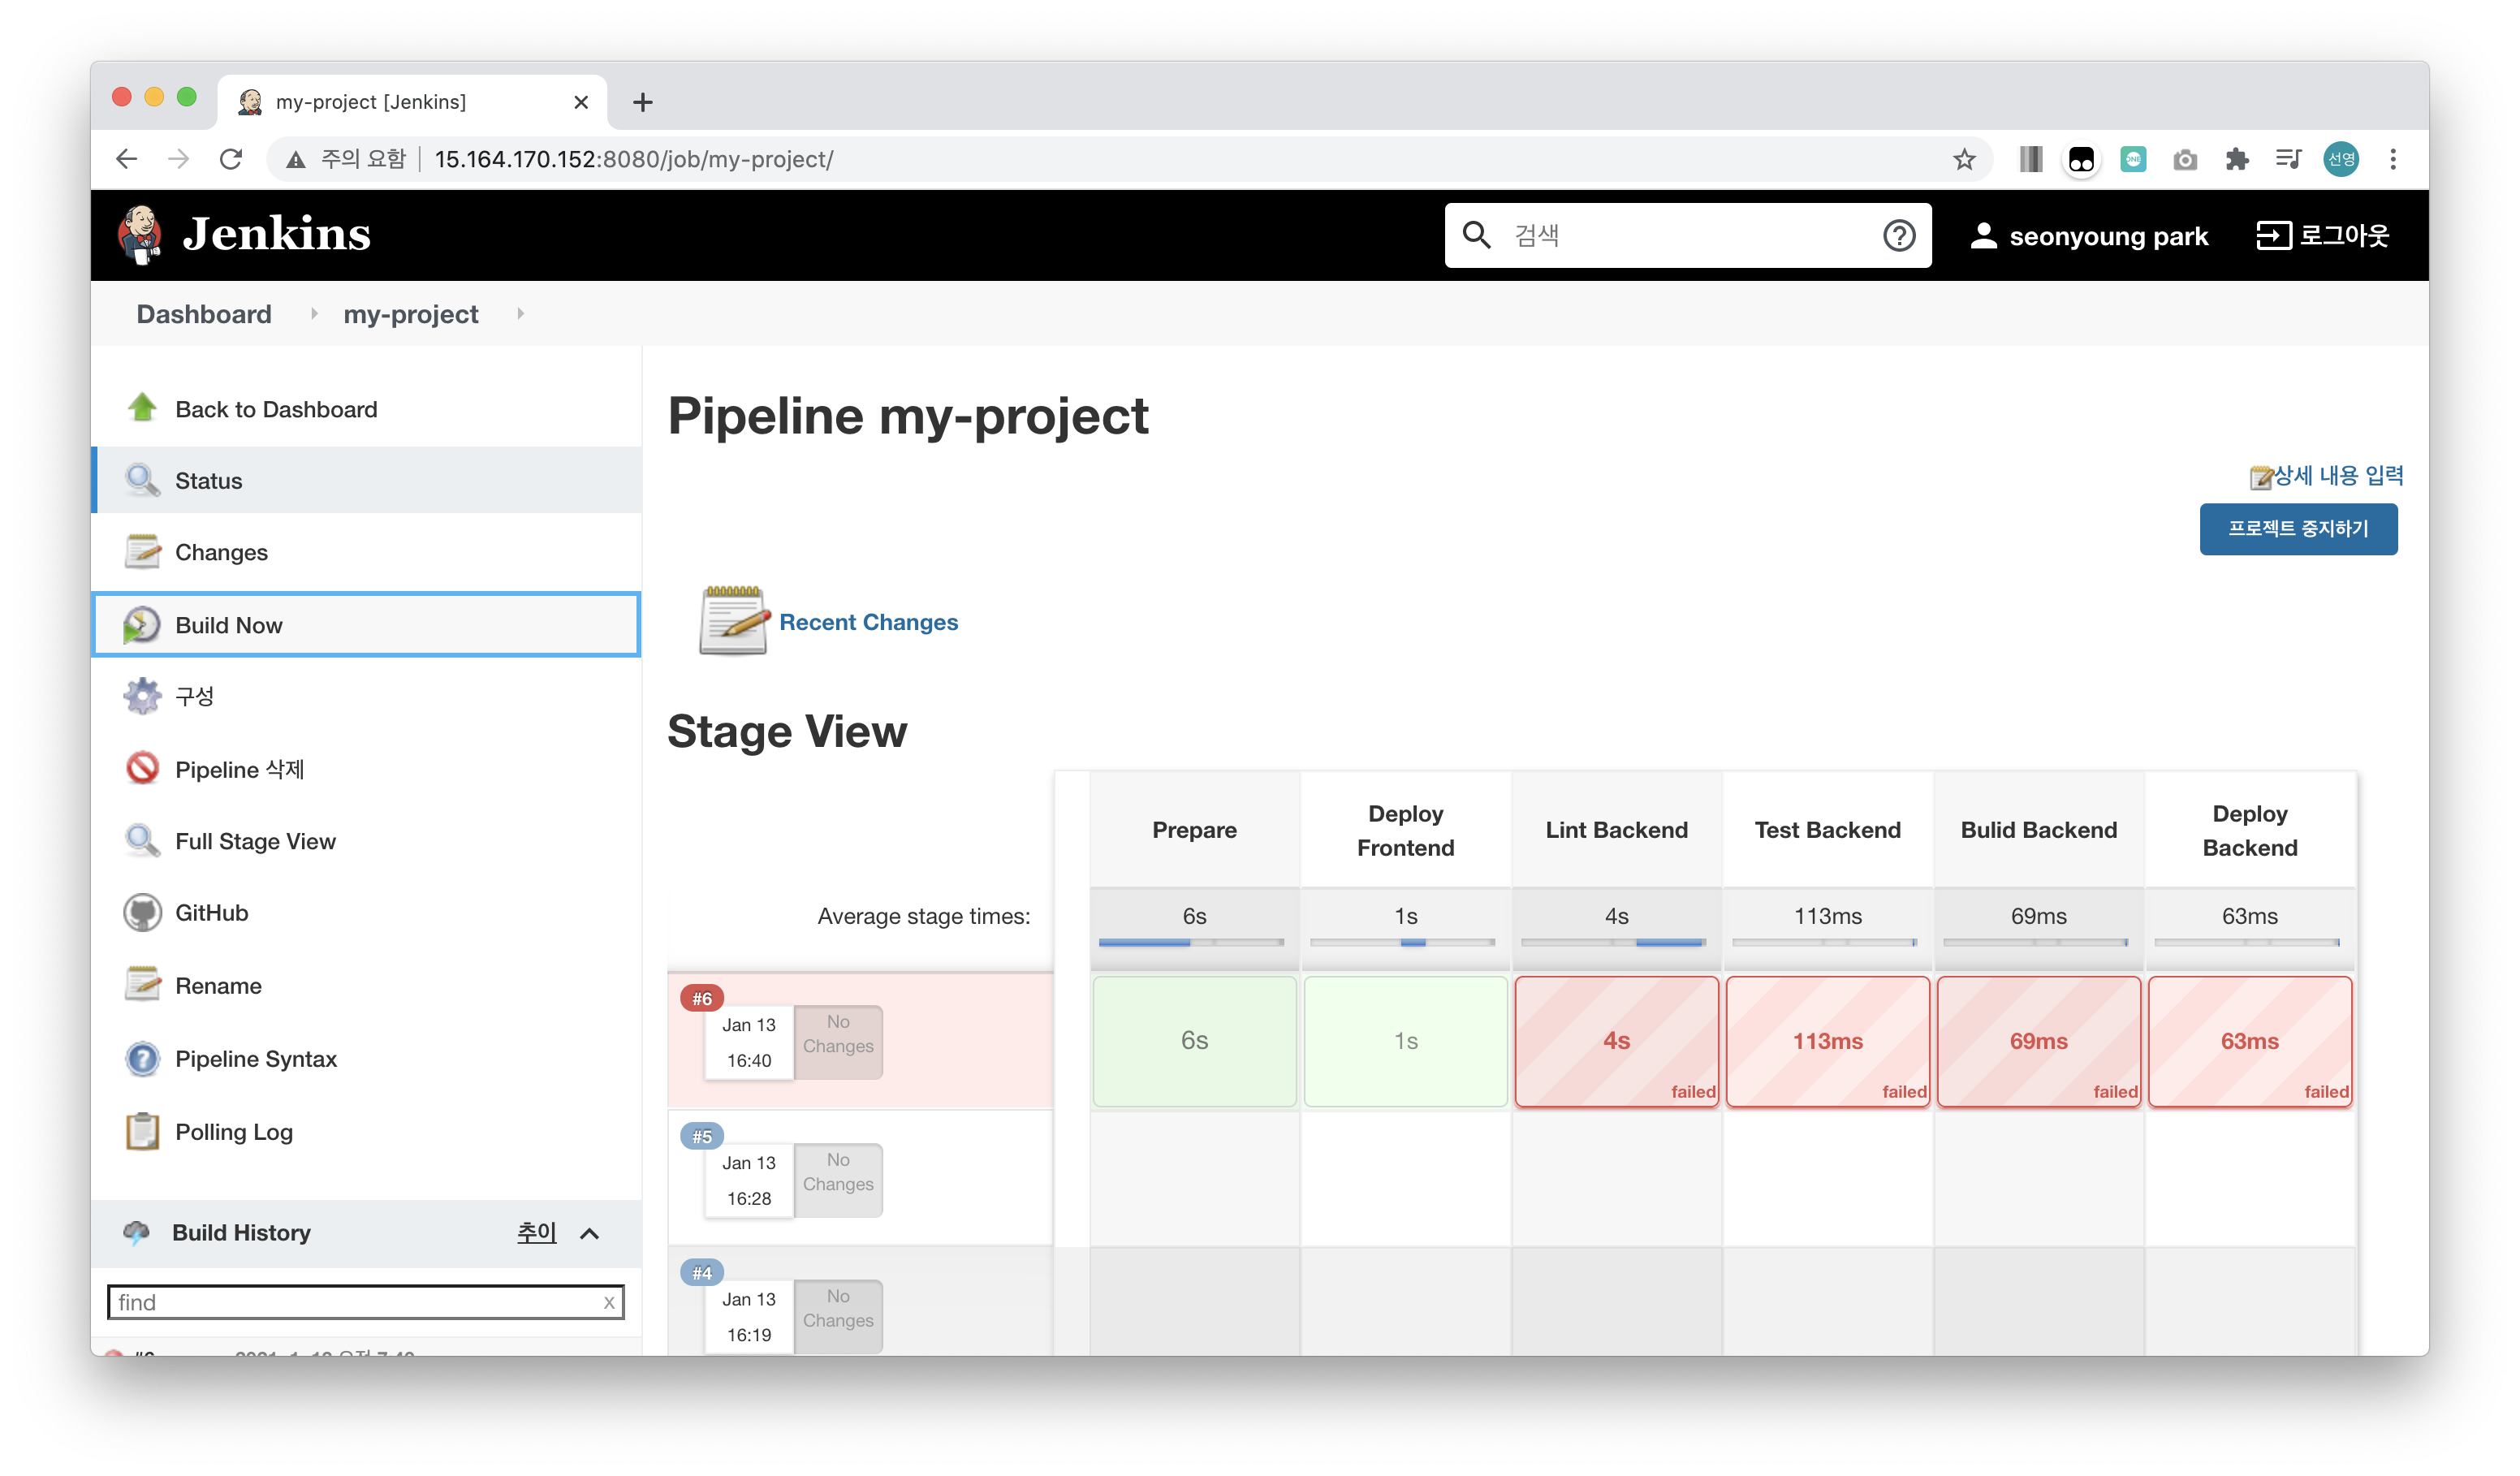Click the Build Now clock icon
This screenshot has height=1476, width=2520.
pyautogui.click(x=142, y=625)
